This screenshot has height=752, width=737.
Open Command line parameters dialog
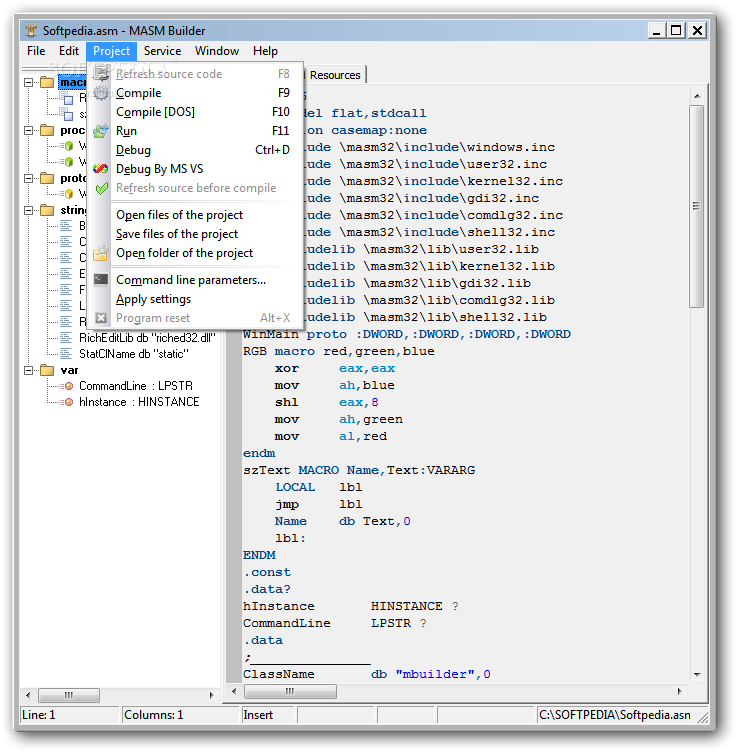196,280
